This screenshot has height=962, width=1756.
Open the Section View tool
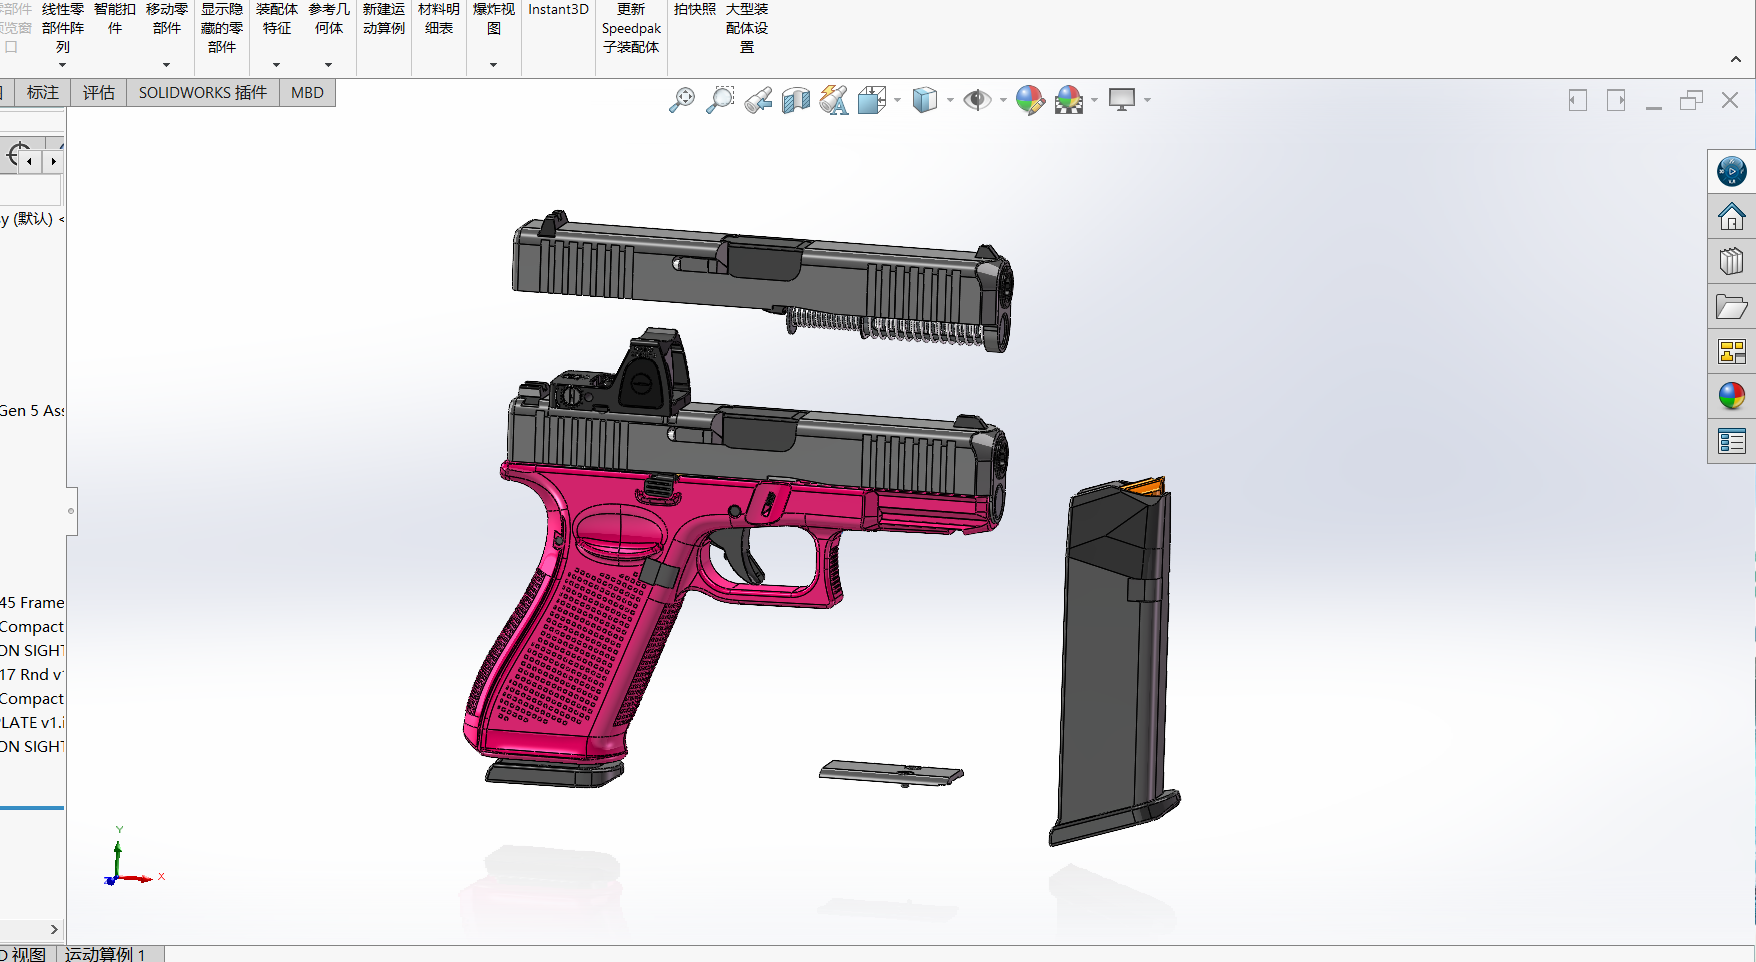pos(795,99)
